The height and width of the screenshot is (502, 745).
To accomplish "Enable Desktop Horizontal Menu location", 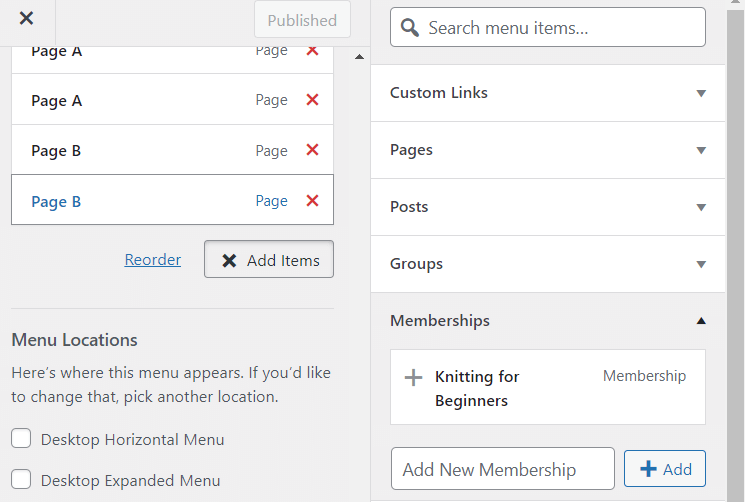I will point(21,438).
